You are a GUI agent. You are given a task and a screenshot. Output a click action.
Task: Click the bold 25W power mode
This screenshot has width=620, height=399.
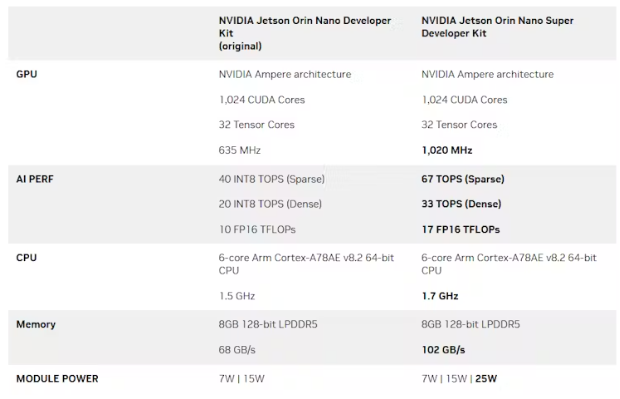click(486, 378)
